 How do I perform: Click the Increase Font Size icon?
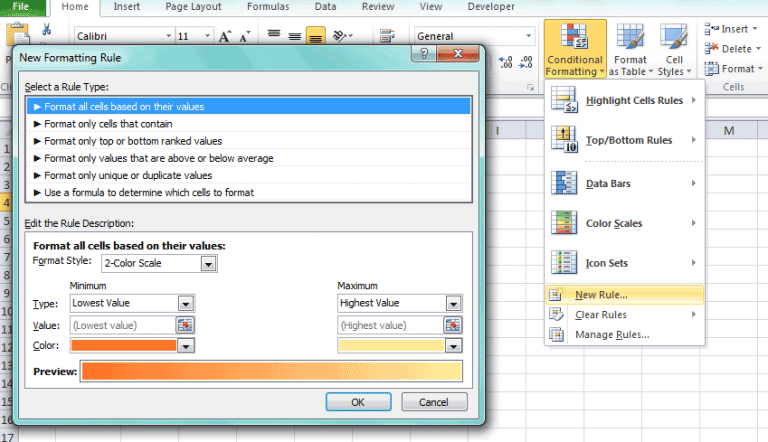[225, 36]
